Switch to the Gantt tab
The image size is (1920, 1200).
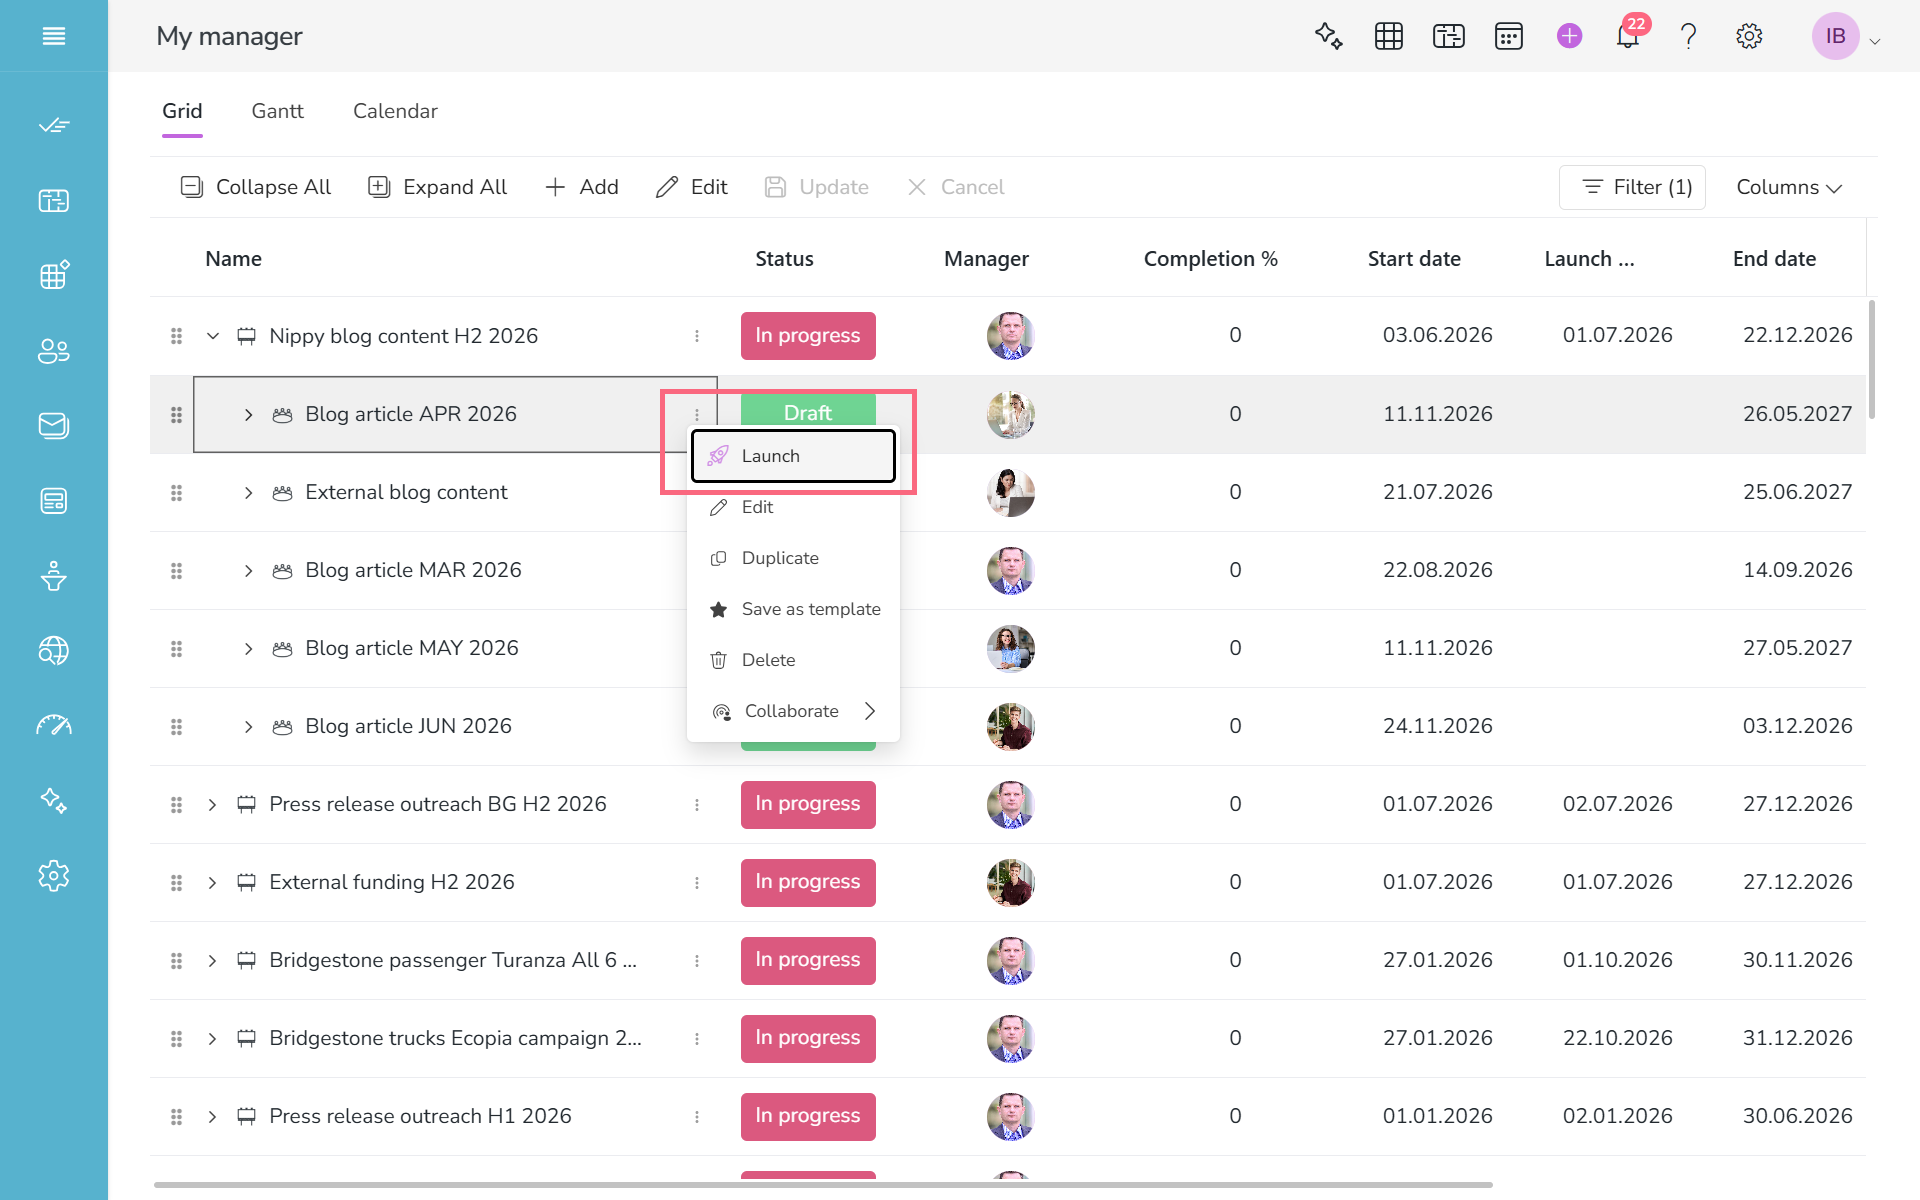277,111
